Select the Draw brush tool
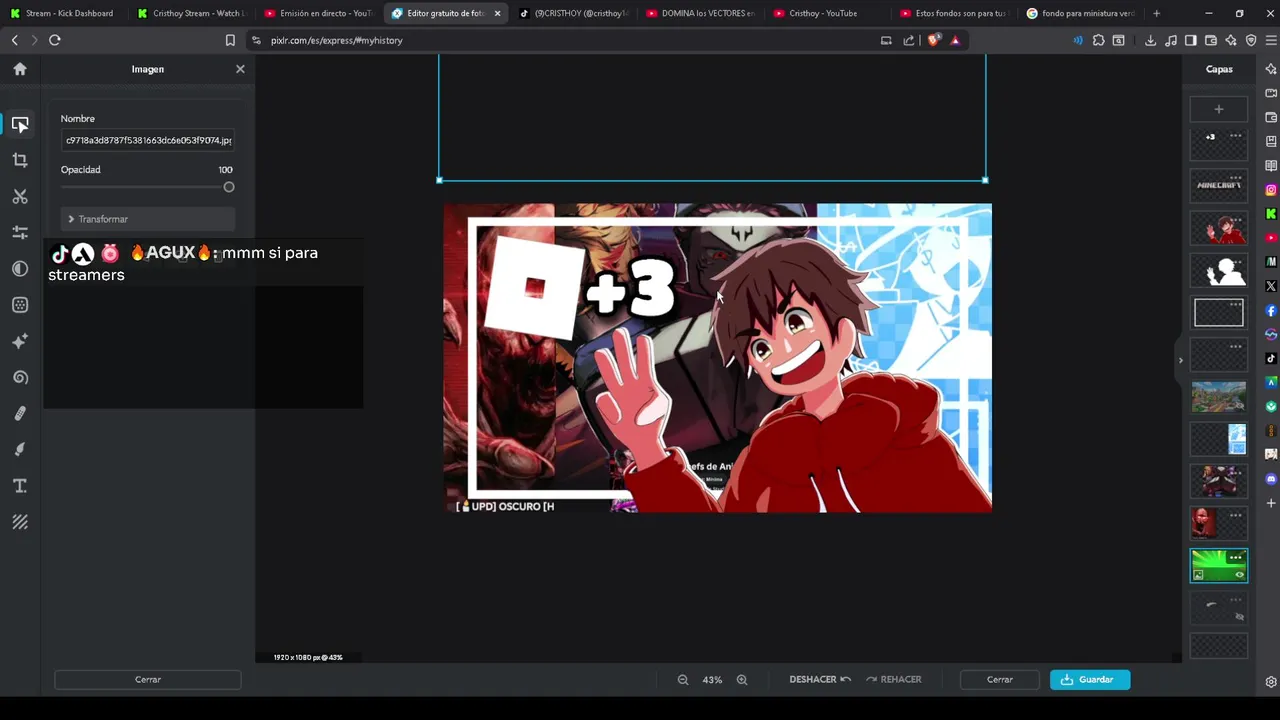 click(x=20, y=449)
